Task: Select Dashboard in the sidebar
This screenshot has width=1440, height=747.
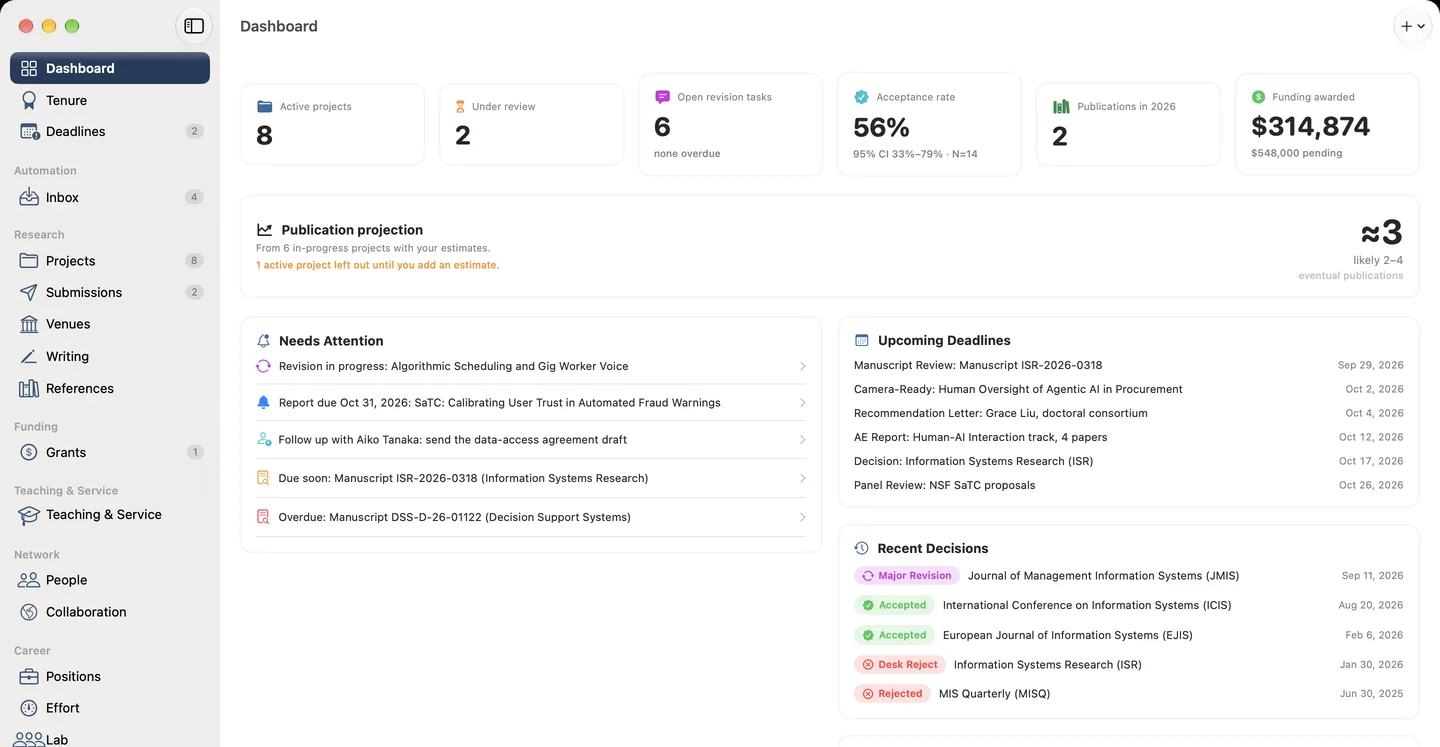Action: (x=110, y=68)
